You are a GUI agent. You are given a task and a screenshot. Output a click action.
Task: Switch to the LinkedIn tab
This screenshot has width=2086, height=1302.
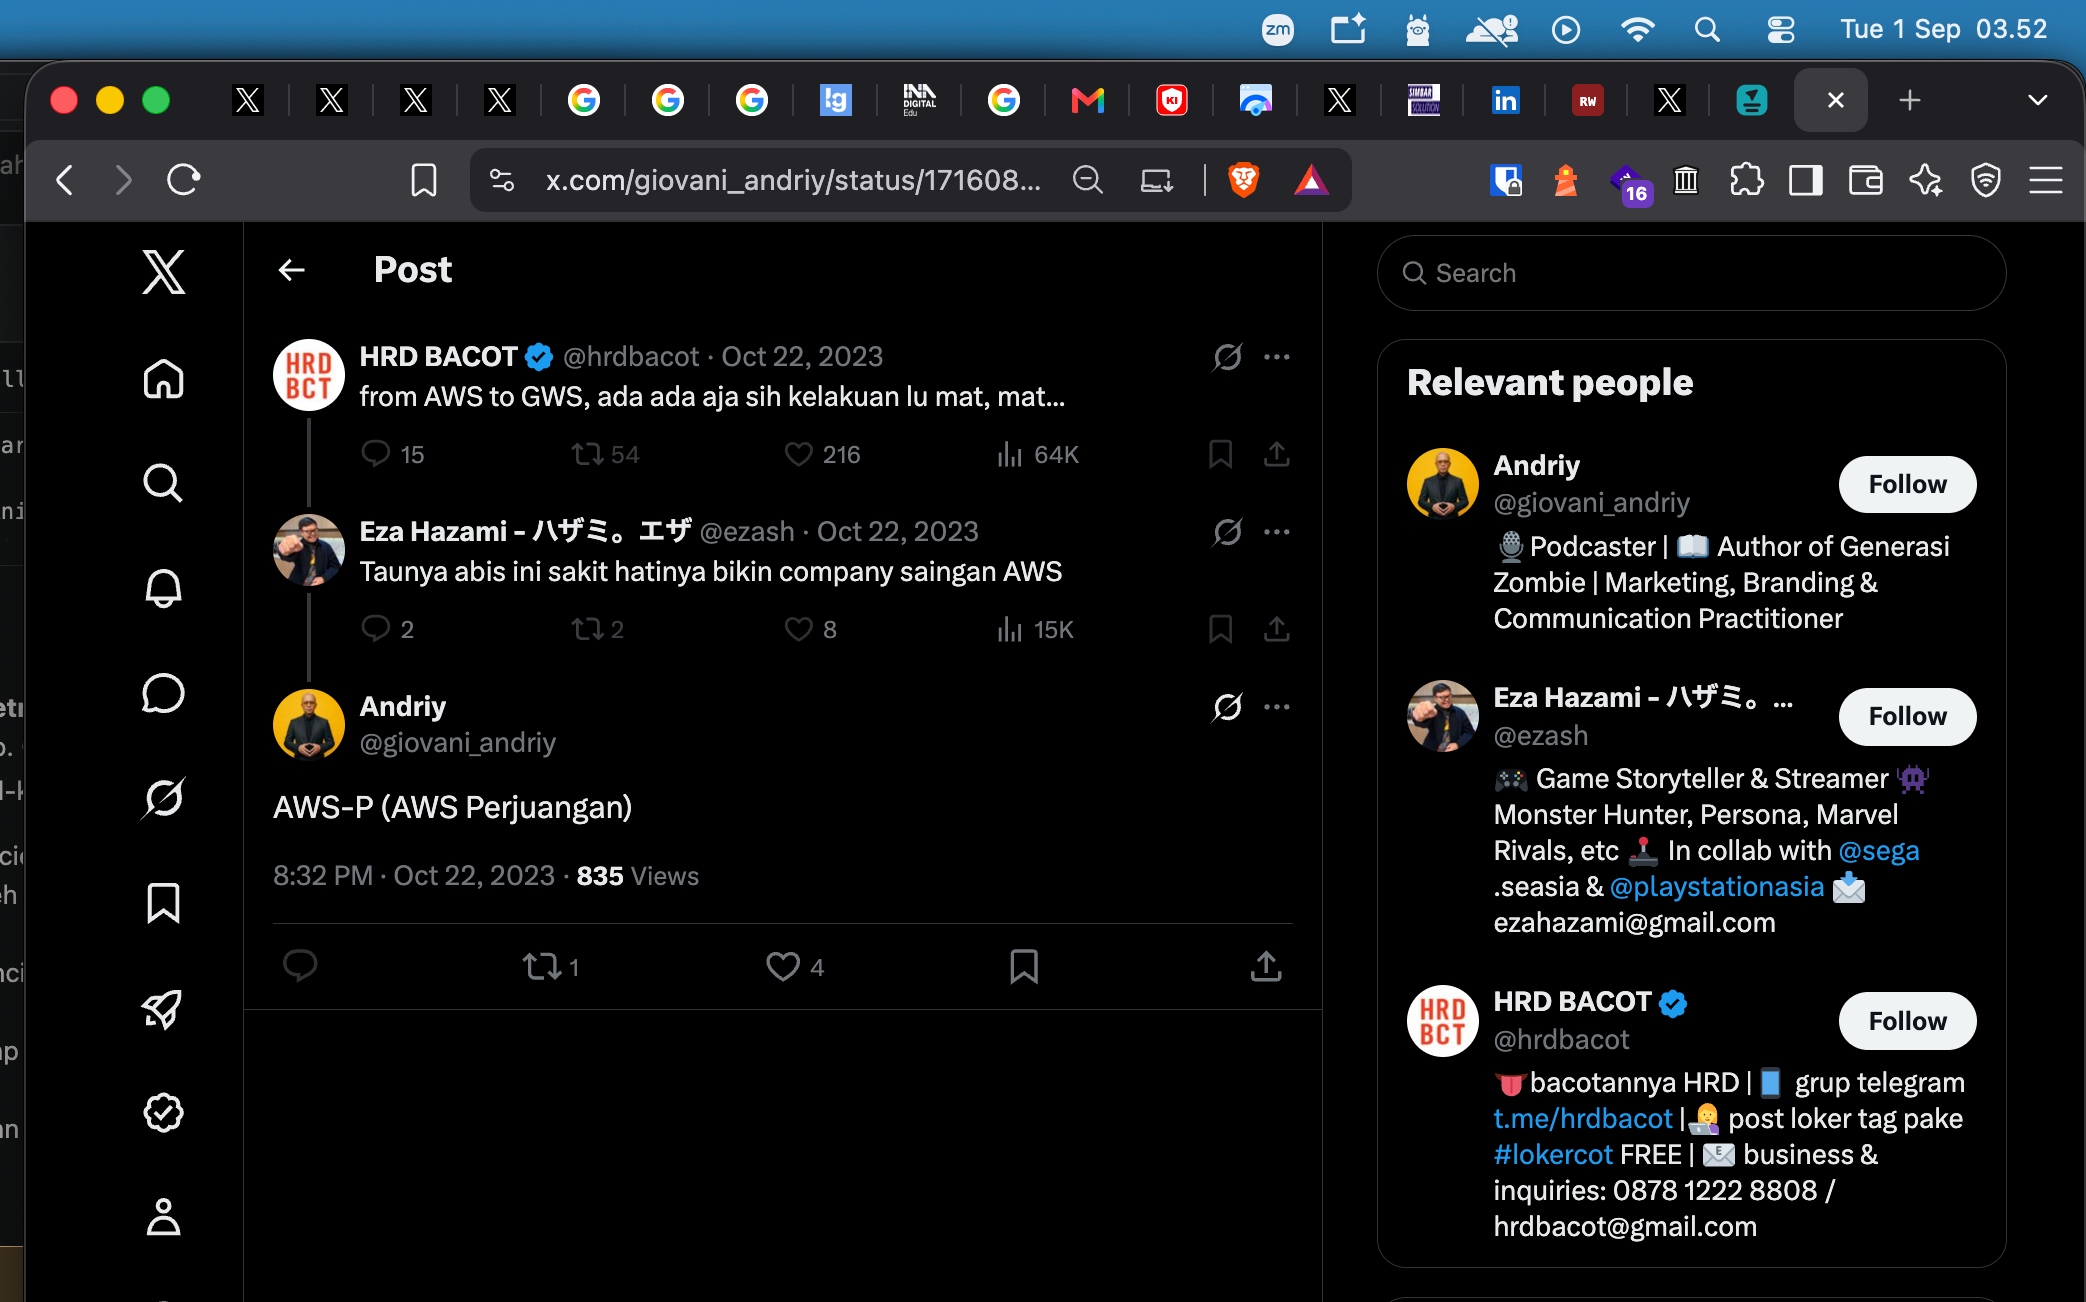click(1505, 100)
